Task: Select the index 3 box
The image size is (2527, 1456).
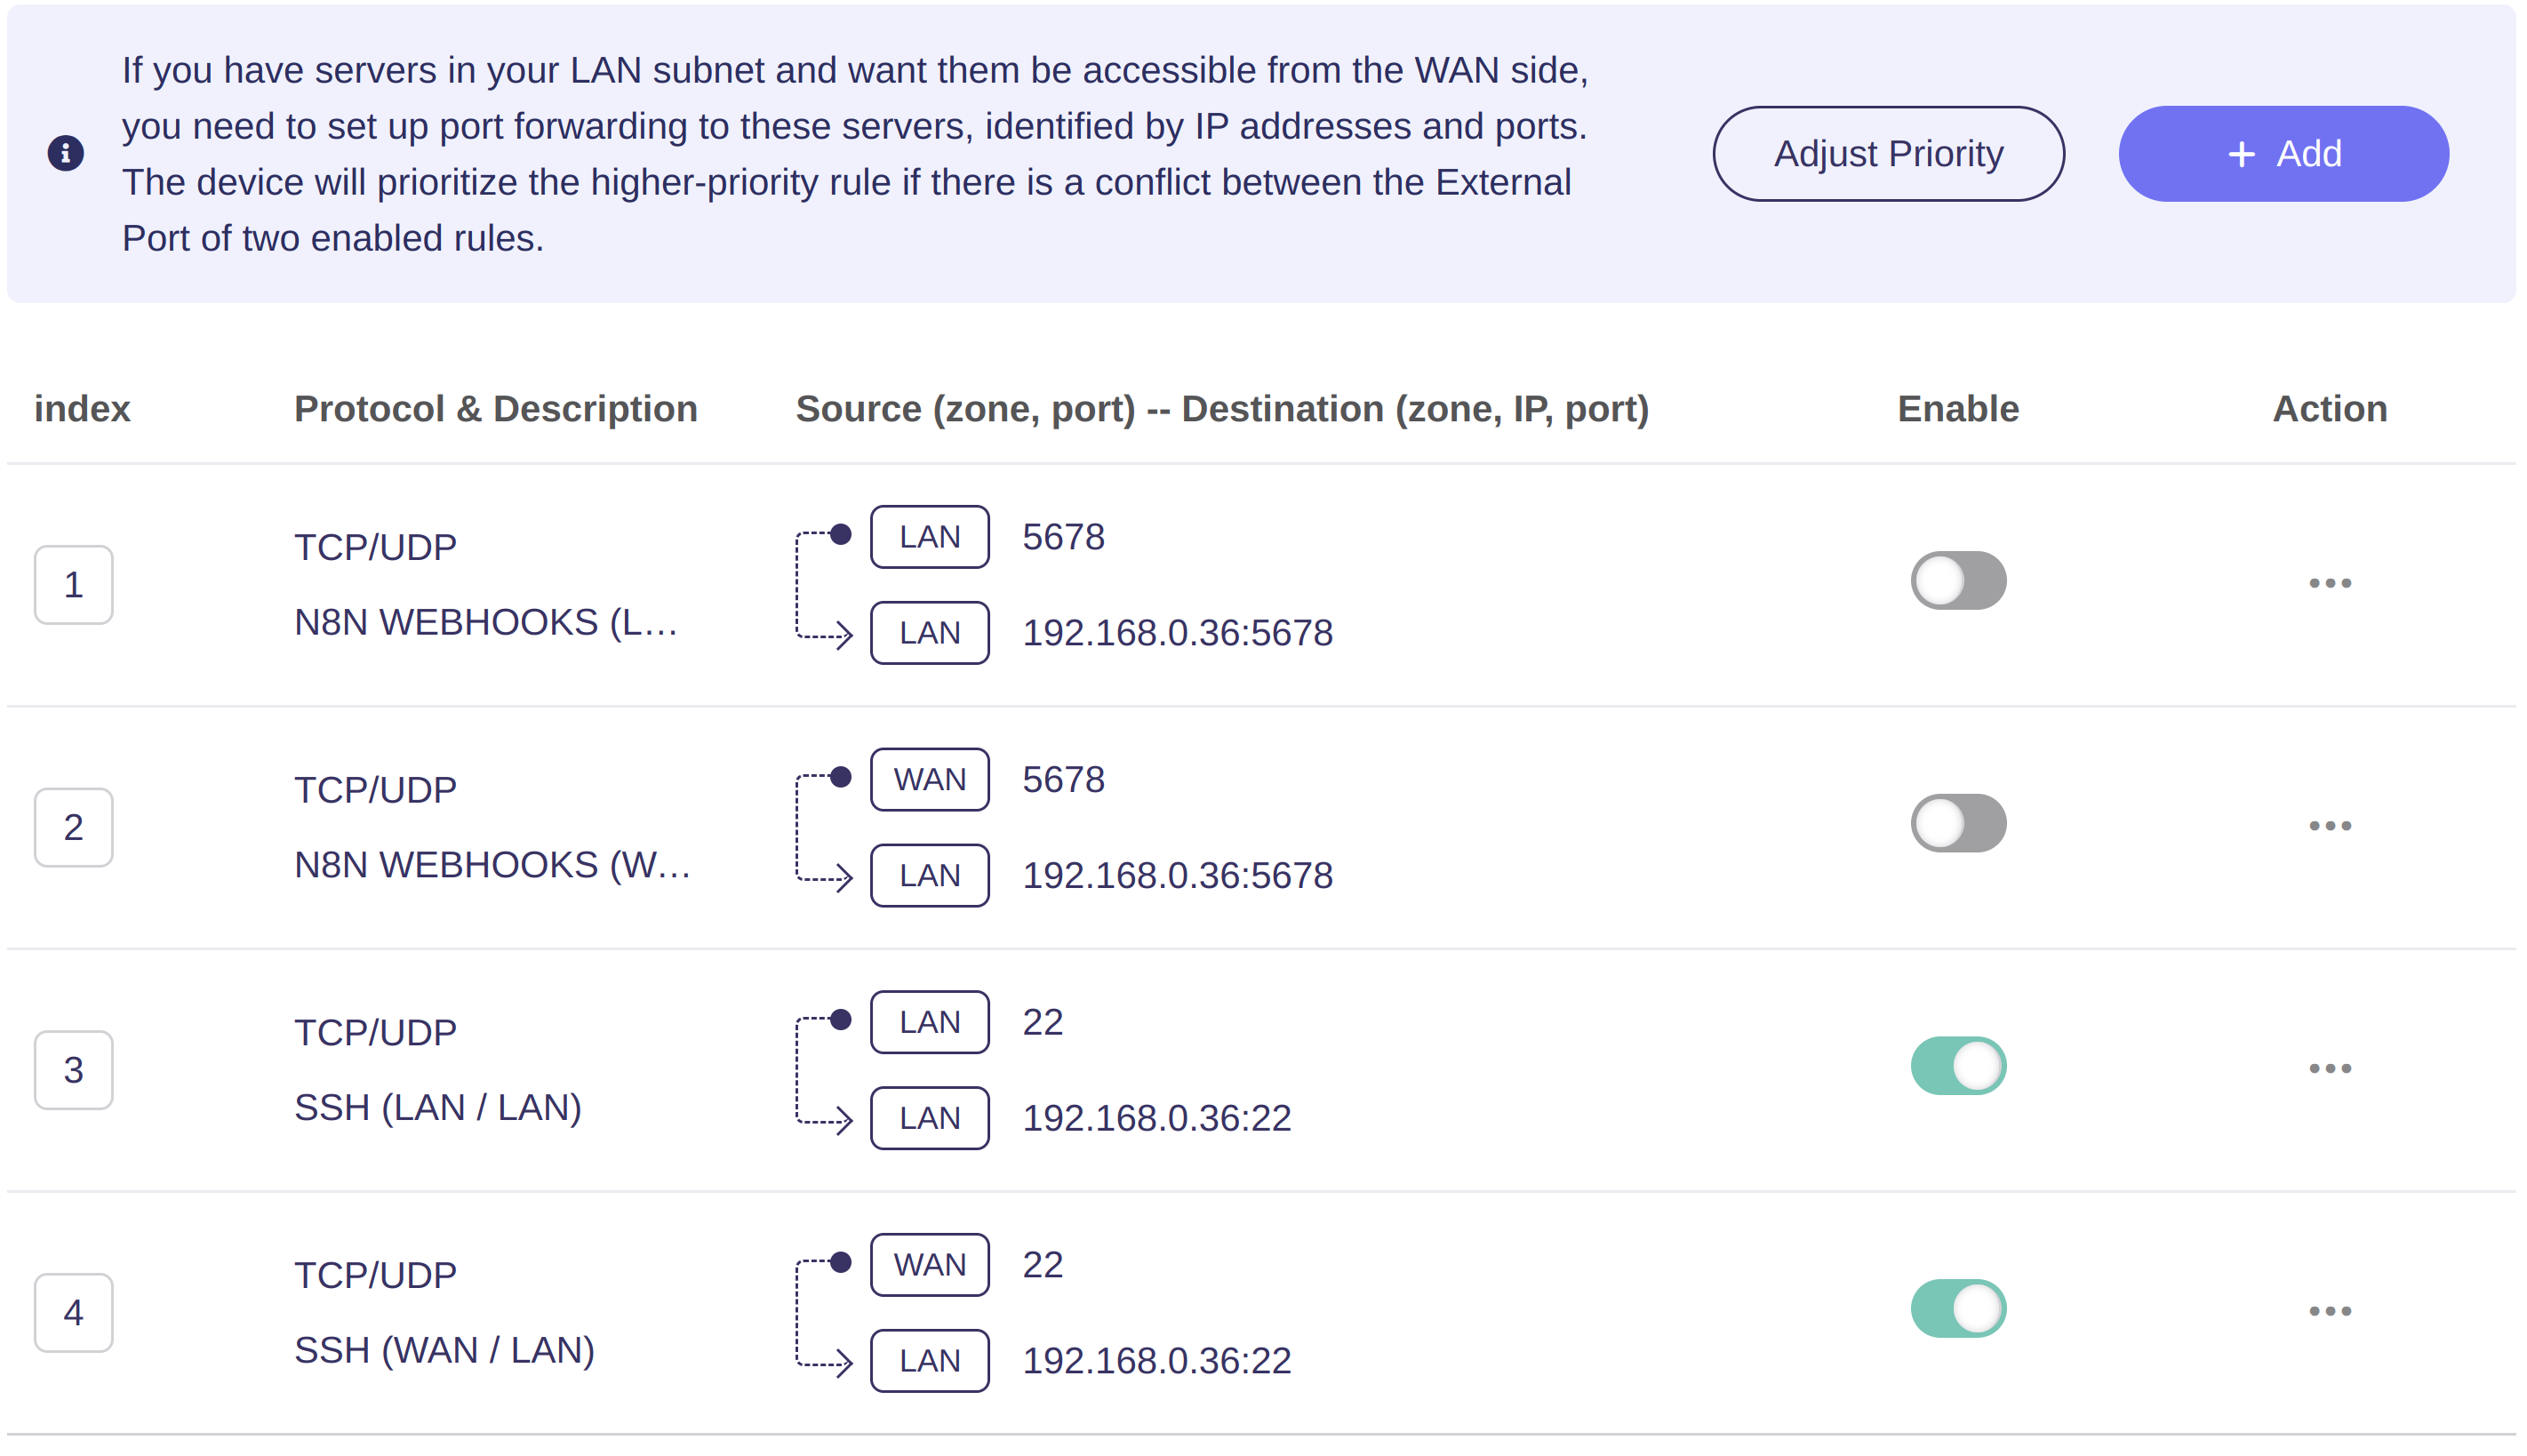Action: 74,1070
